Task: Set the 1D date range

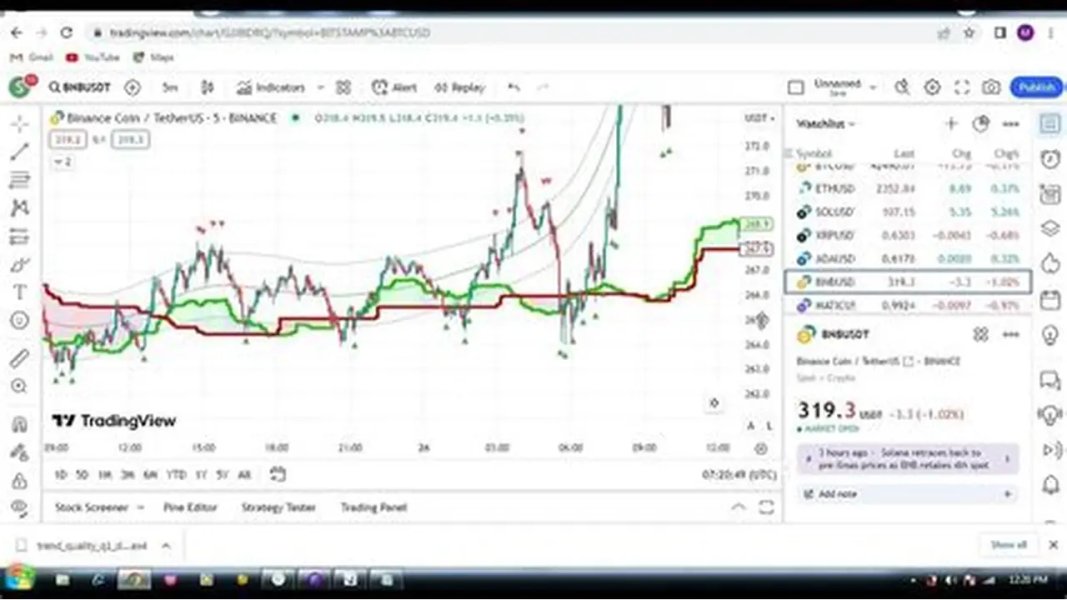Action: click(61, 475)
